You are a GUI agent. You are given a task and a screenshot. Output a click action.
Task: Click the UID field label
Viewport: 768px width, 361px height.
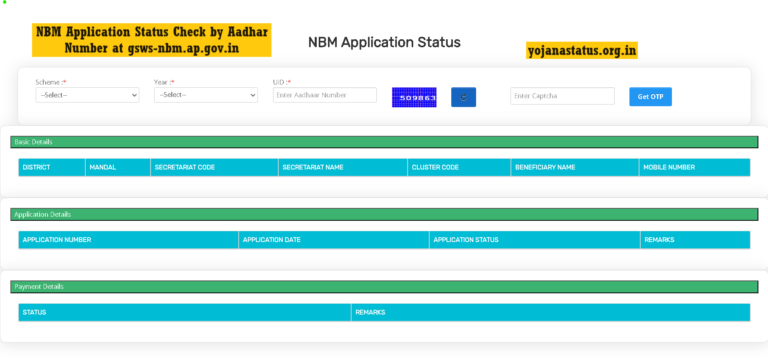[x=282, y=82]
